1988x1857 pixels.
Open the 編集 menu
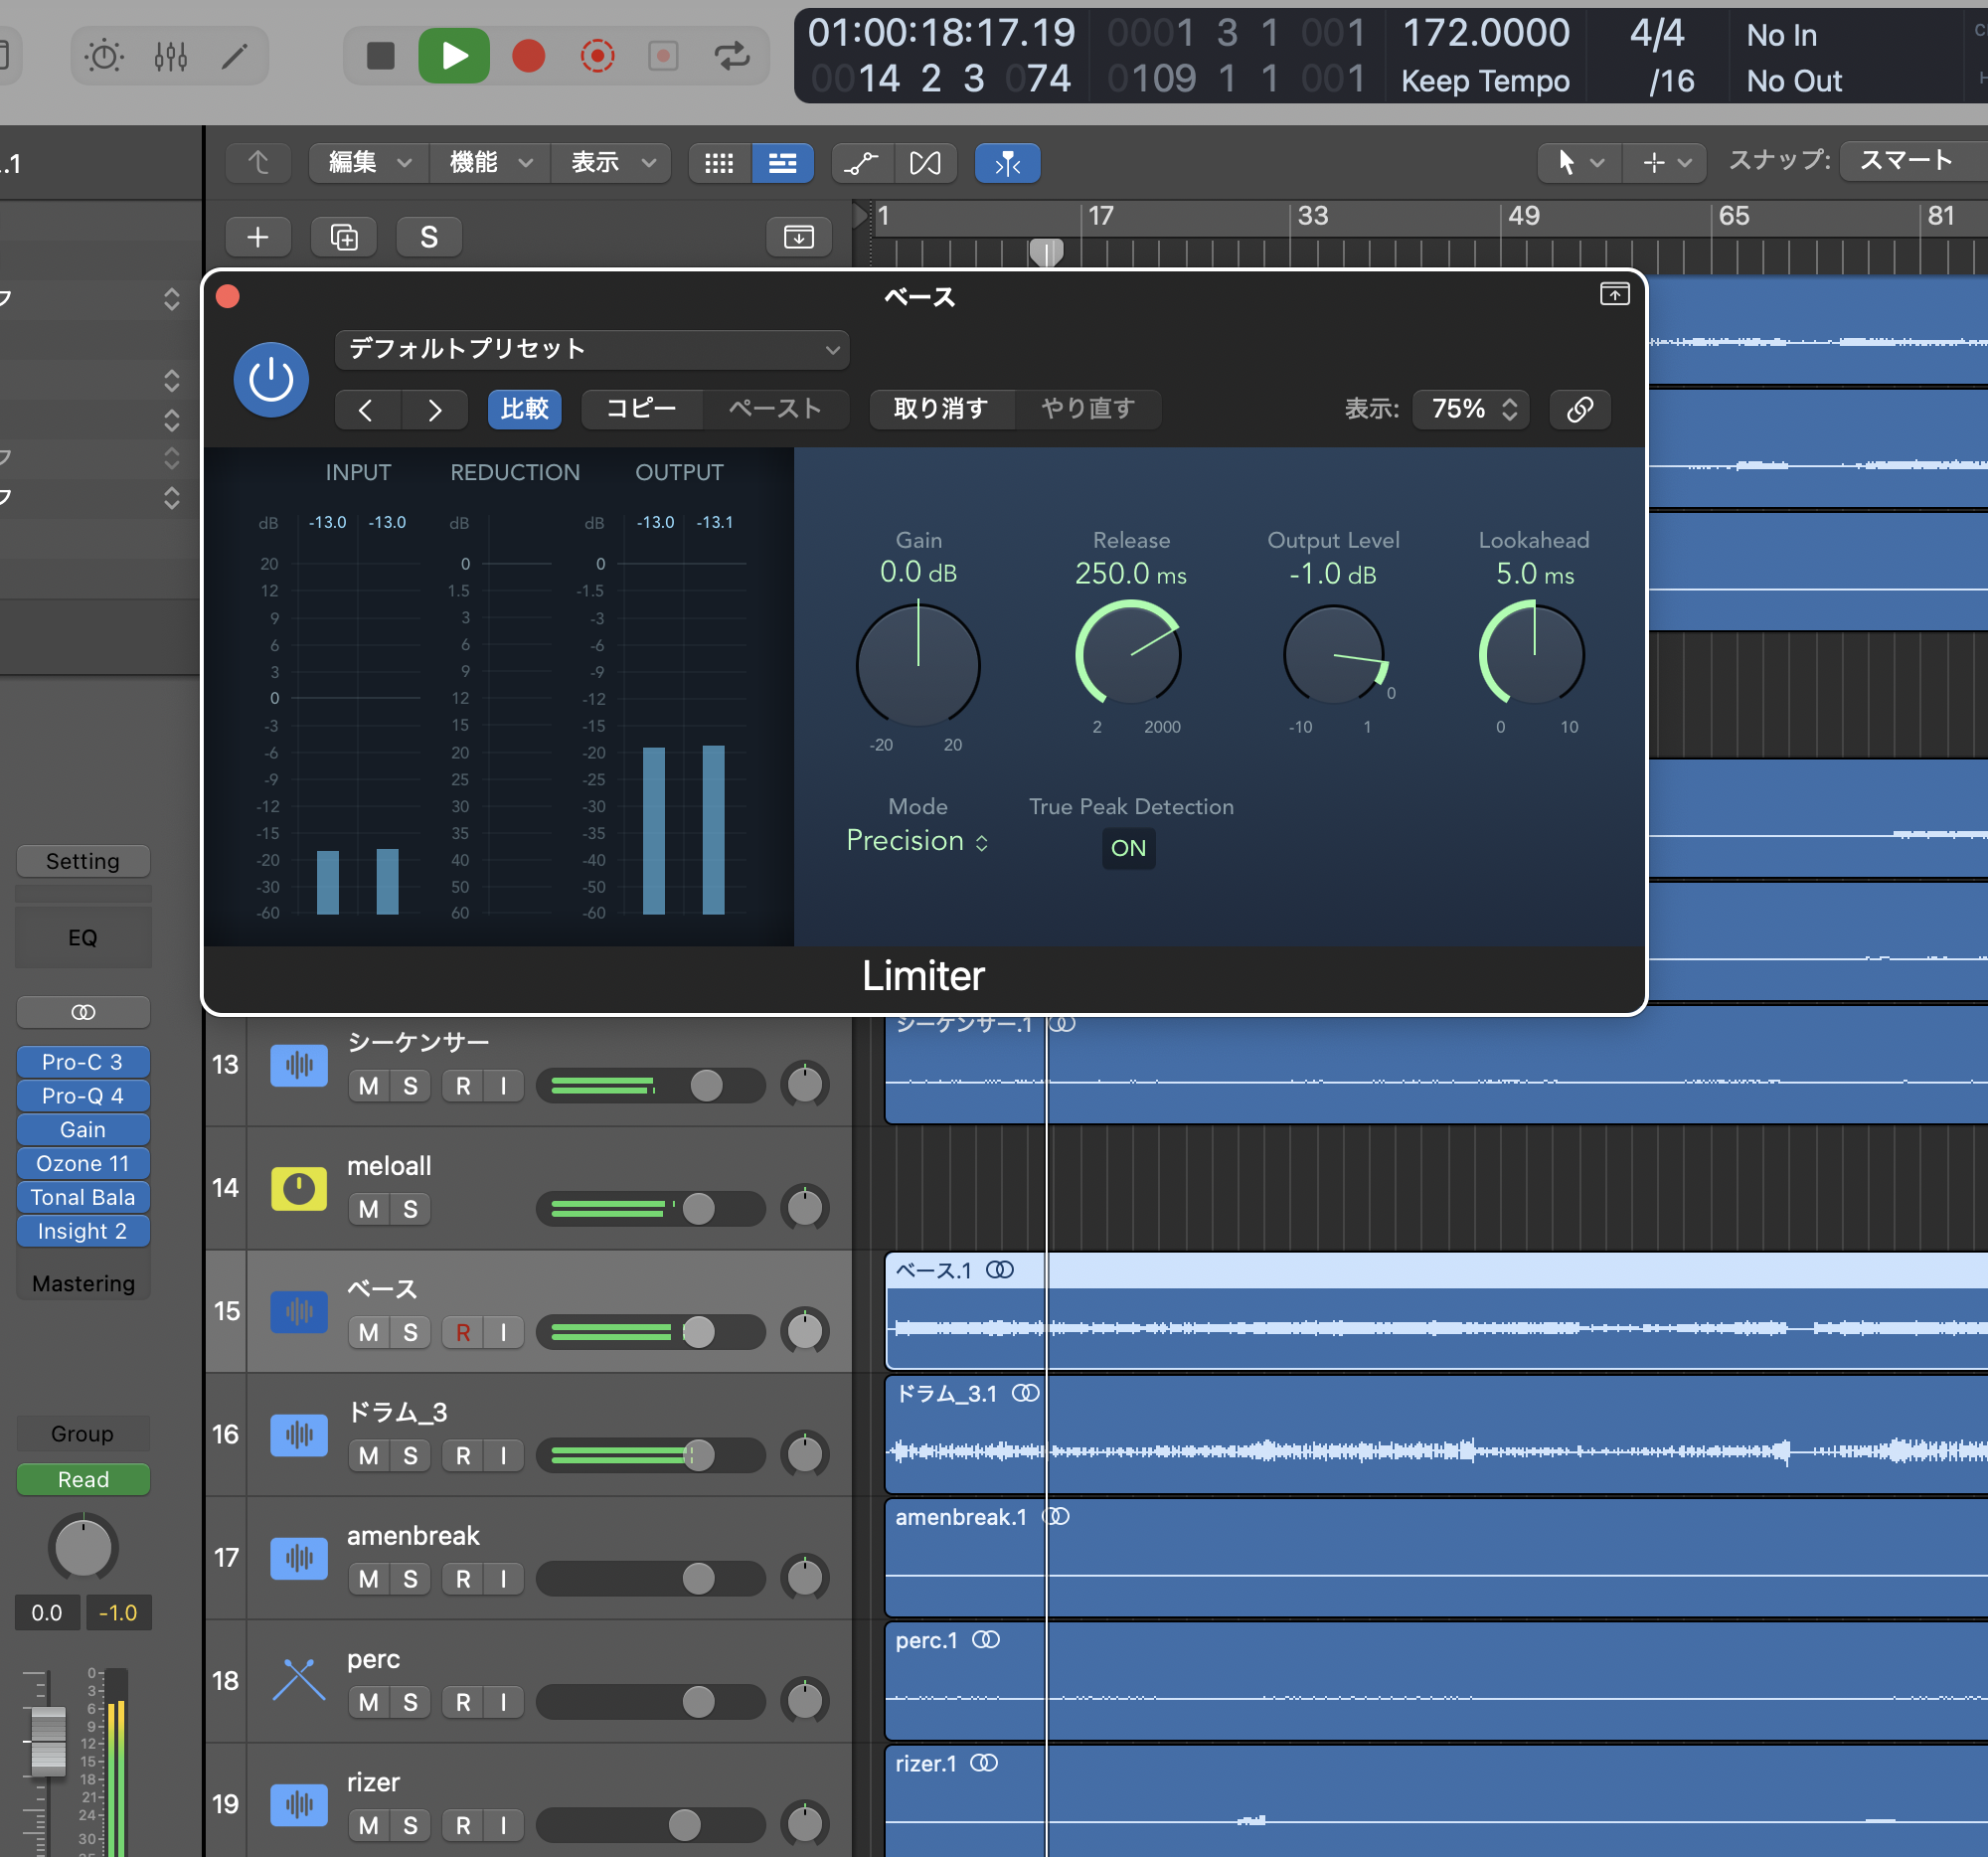click(x=369, y=163)
